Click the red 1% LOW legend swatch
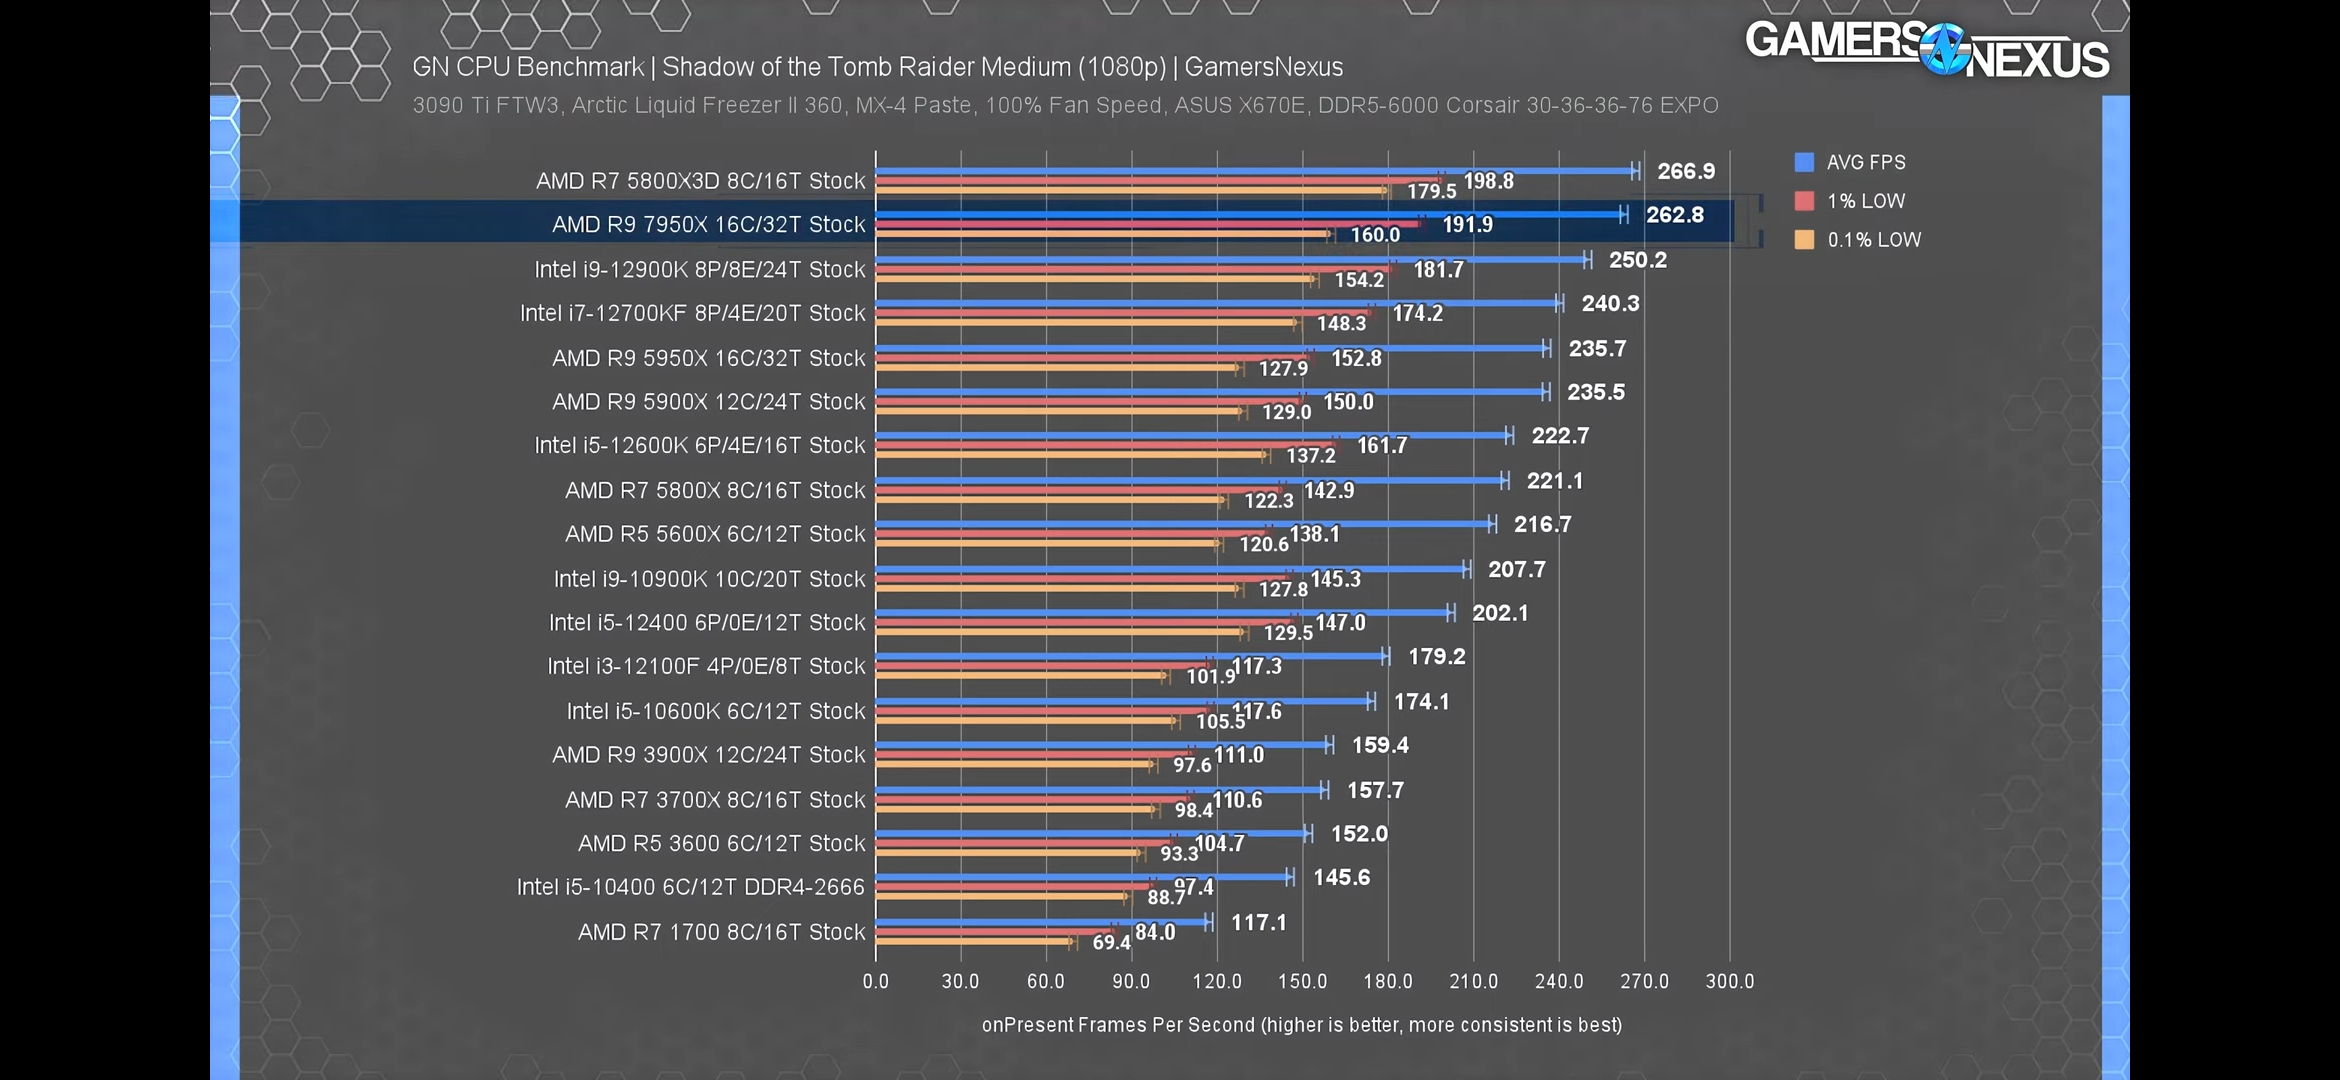The width and height of the screenshot is (2340, 1080). click(x=1804, y=201)
